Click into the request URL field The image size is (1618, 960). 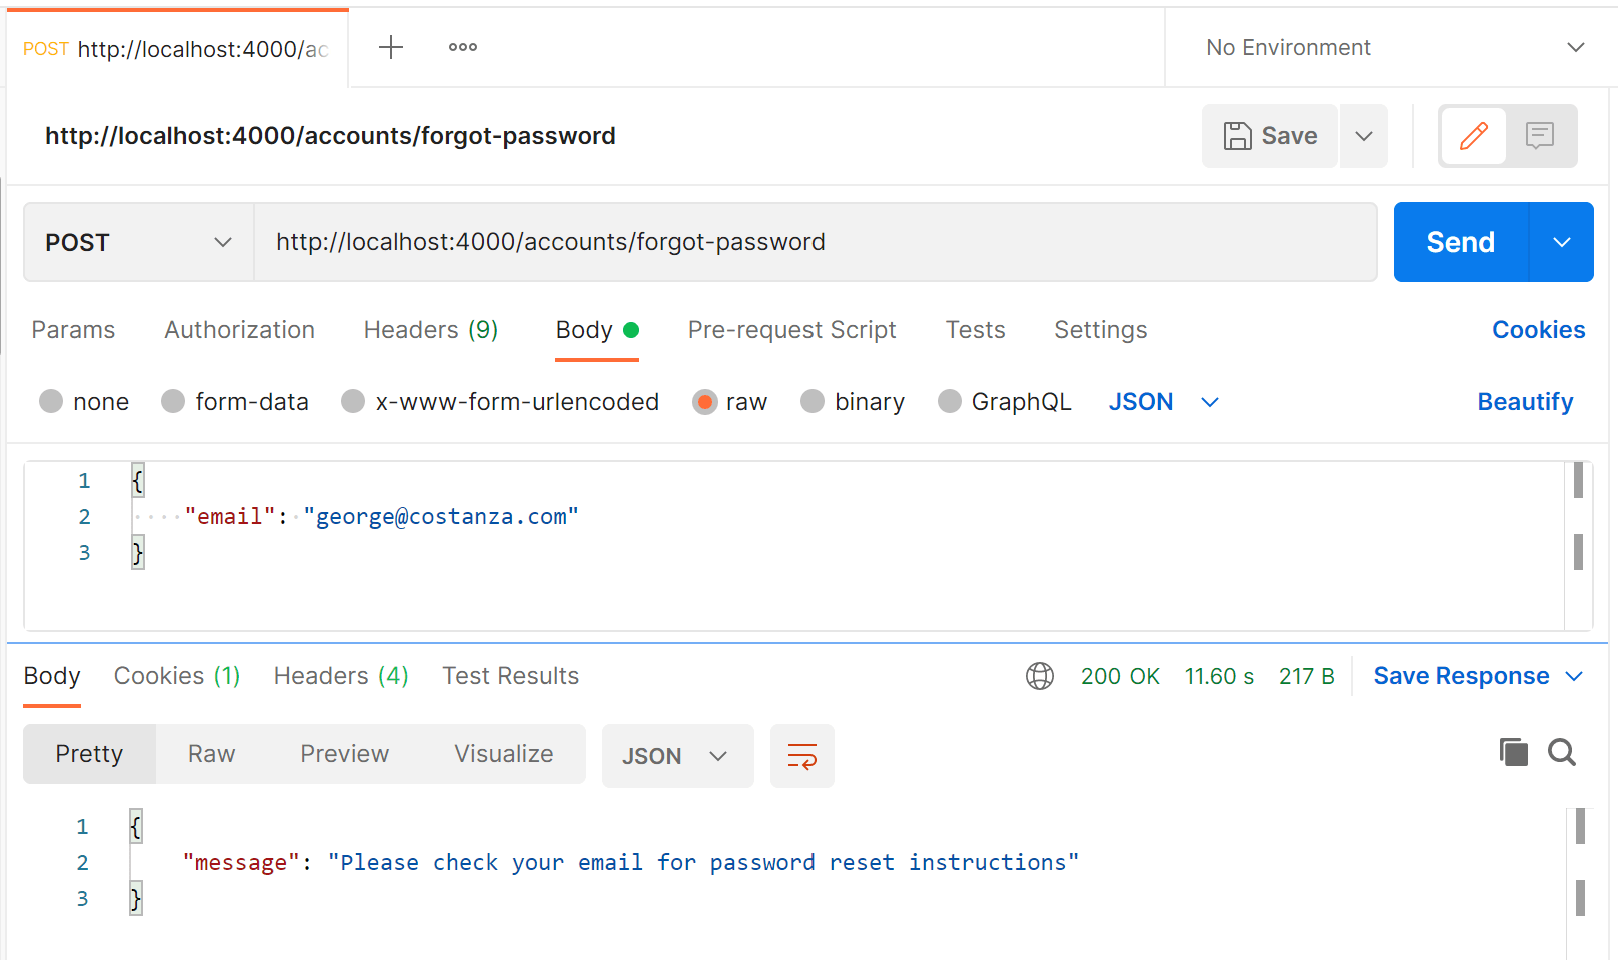coord(816,242)
